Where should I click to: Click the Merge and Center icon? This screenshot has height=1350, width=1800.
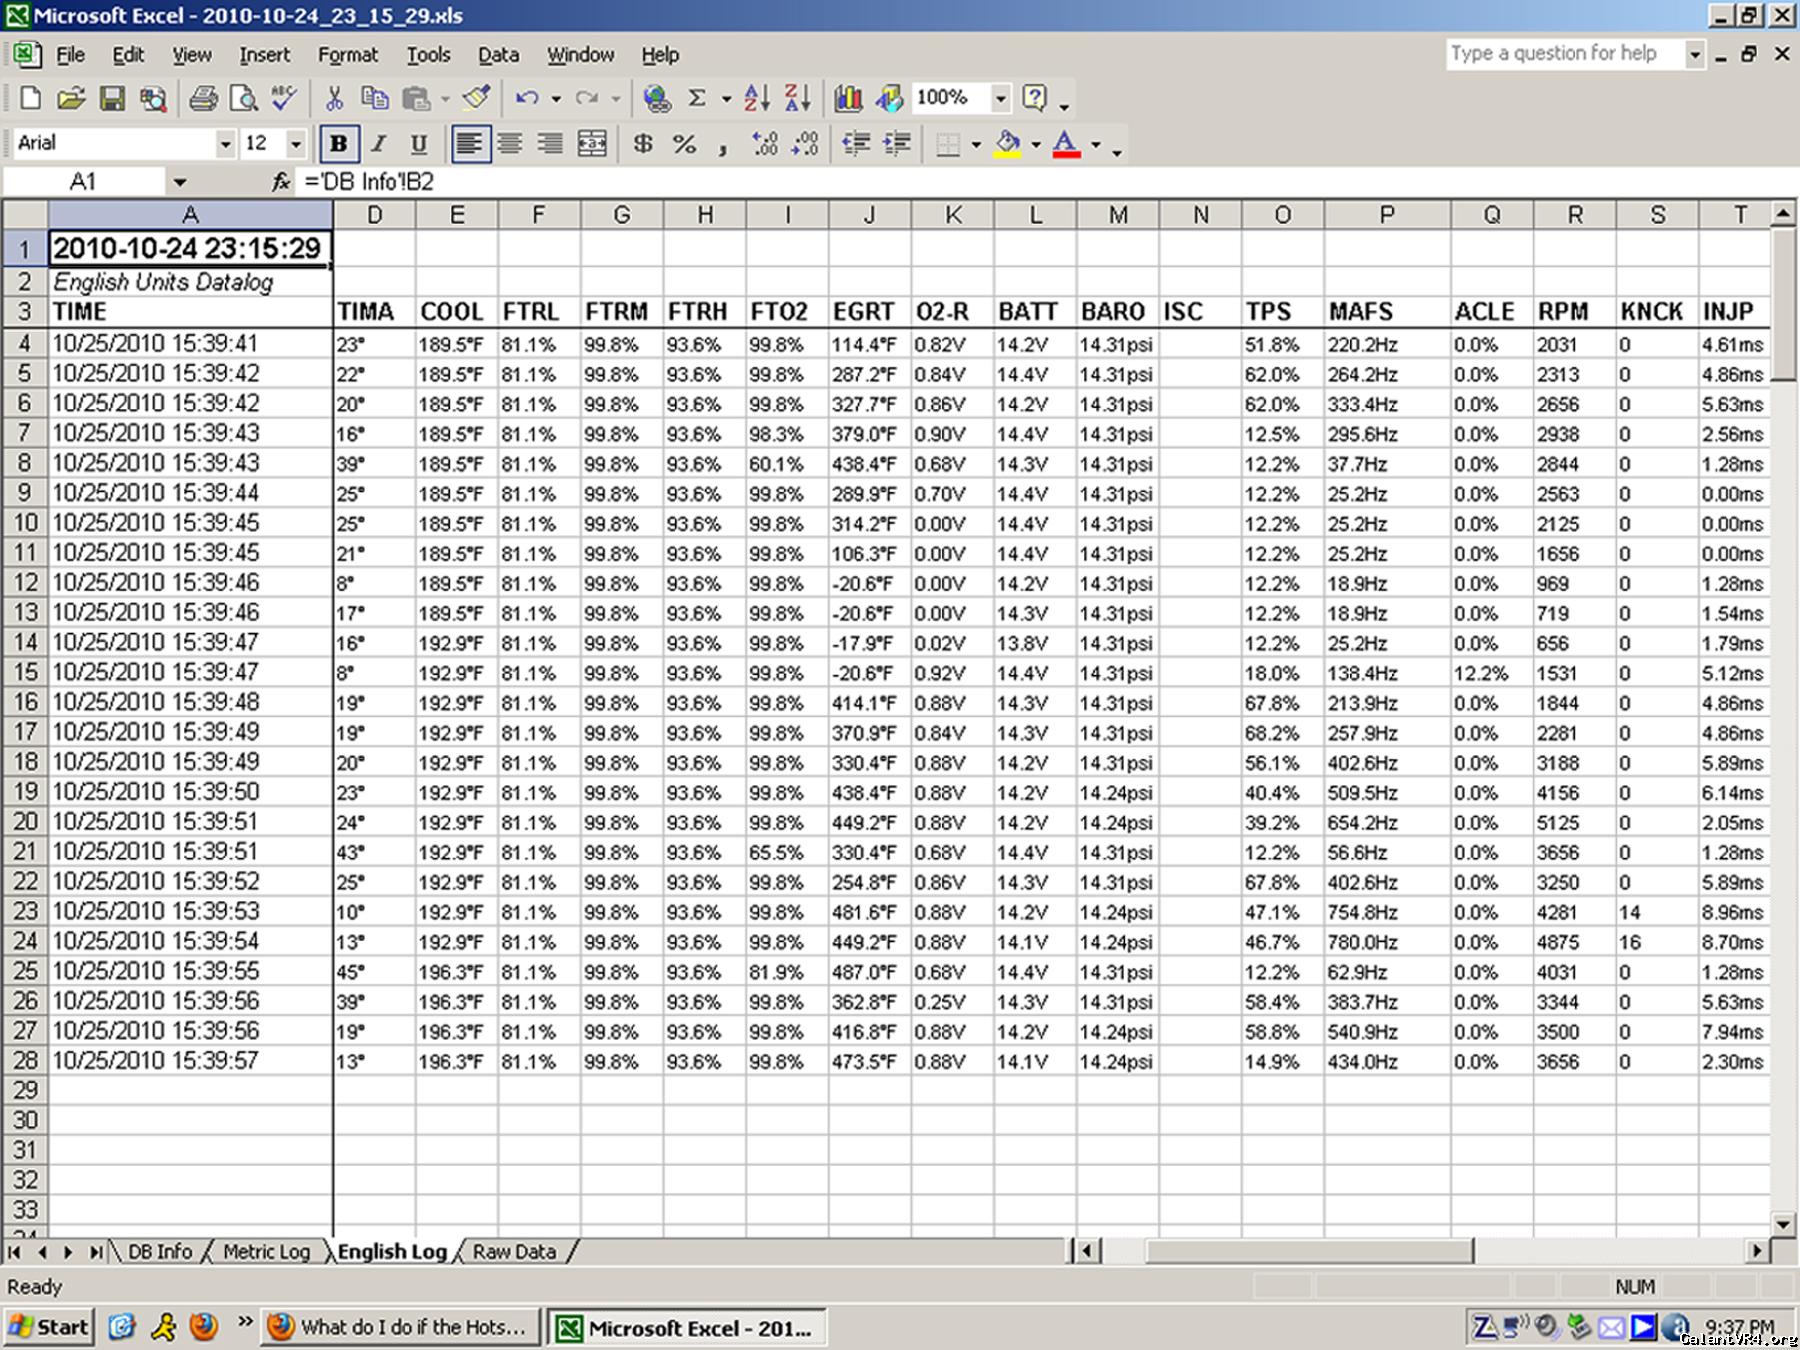592,144
